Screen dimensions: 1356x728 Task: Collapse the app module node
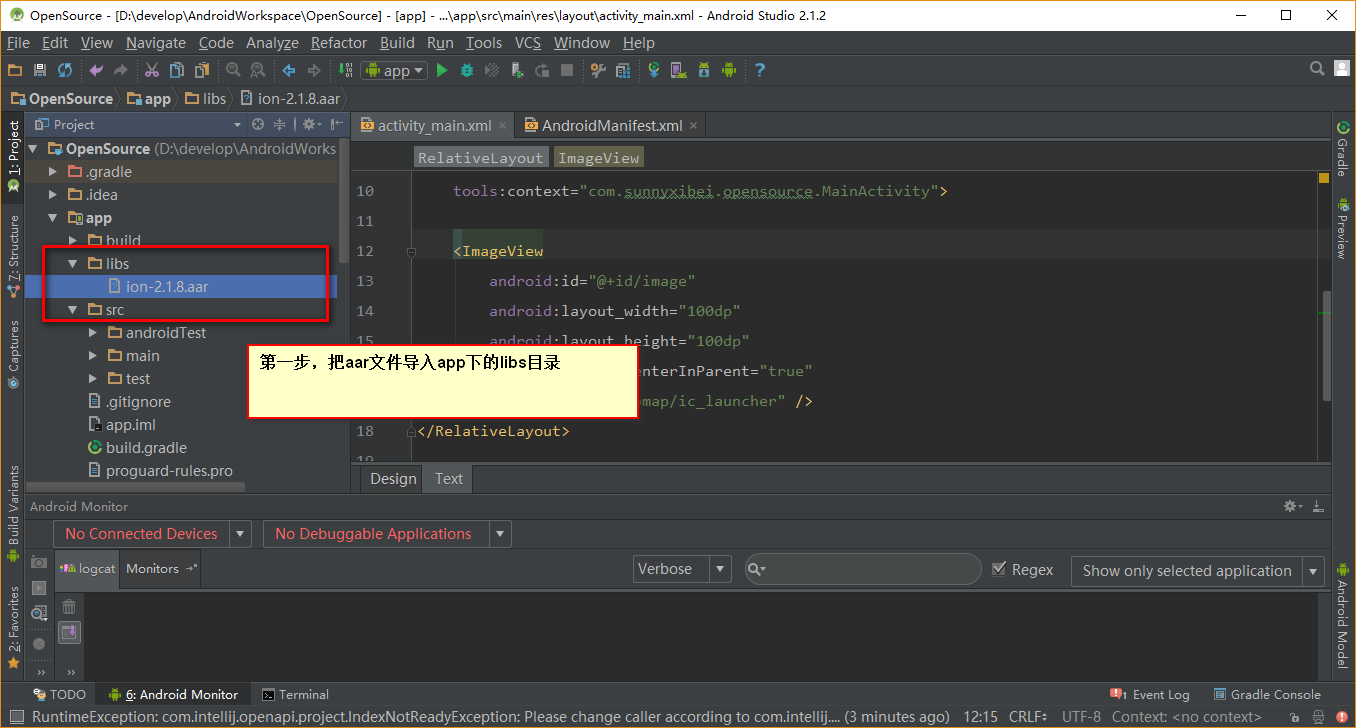(53, 218)
